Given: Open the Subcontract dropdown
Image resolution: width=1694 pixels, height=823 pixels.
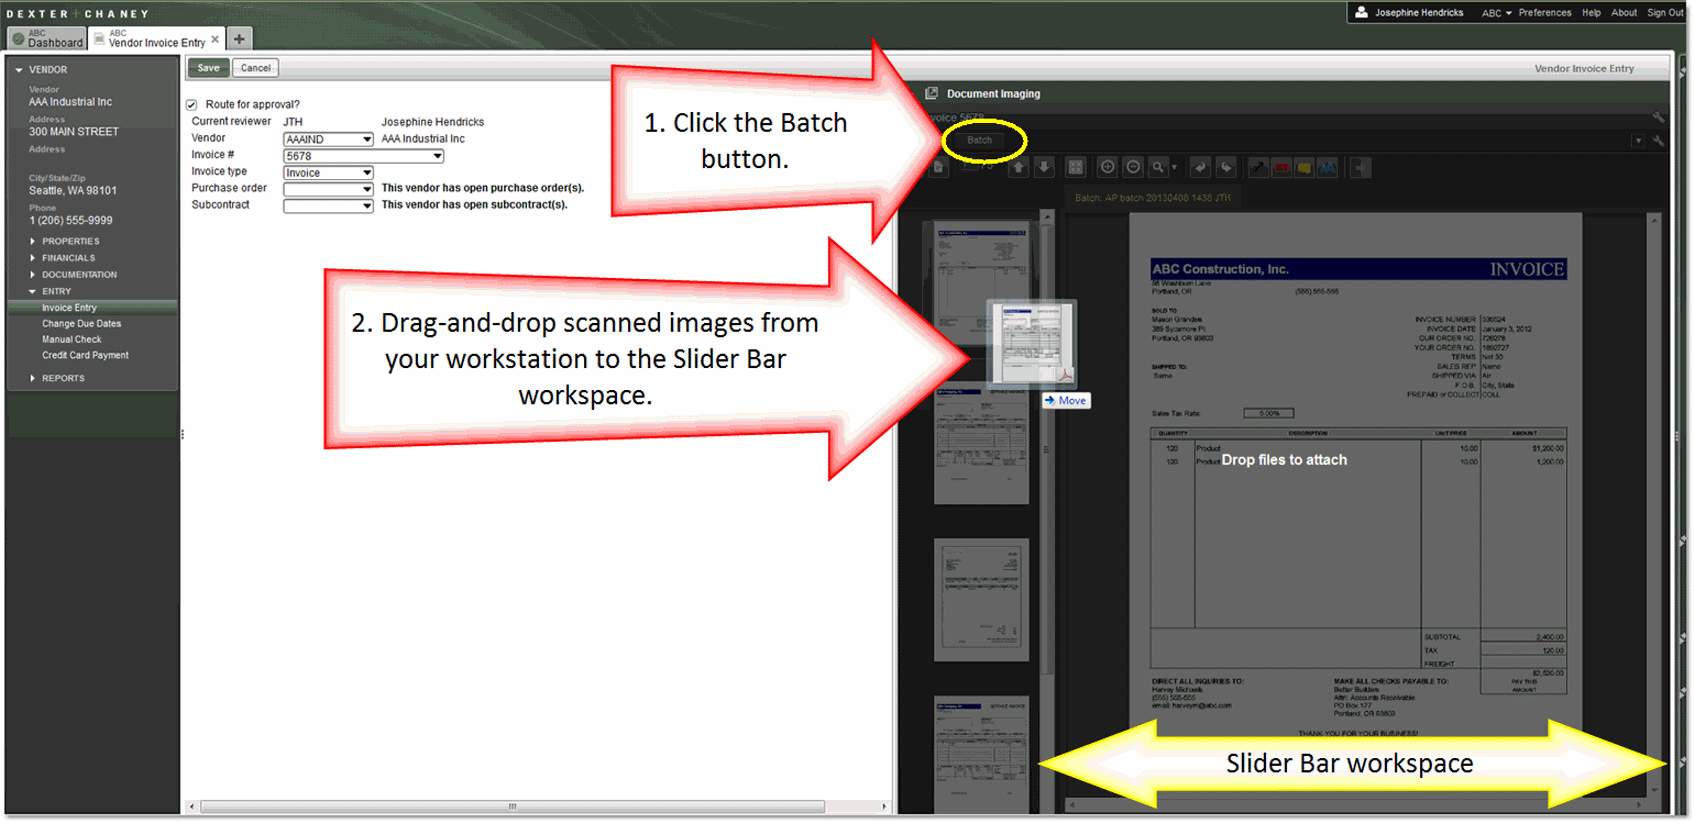Looking at the screenshot, I should point(328,206).
